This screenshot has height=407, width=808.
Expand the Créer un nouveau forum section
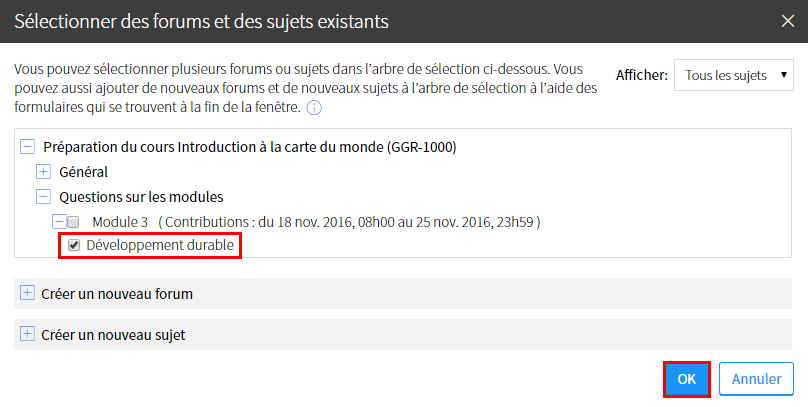(27, 293)
